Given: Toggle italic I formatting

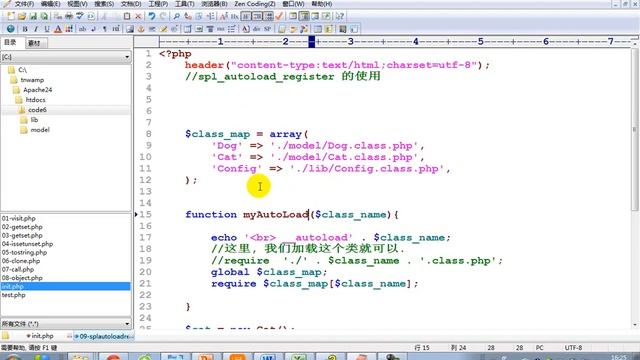Looking at the screenshot, I should tap(36, 29).
